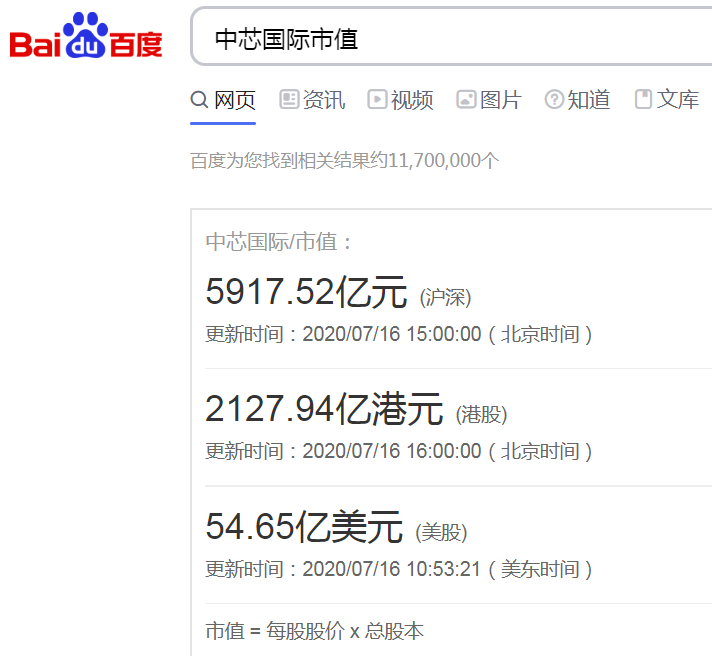Image resolution: width=712 pixels, height=656 pixels.
Task: Click the value 54.65亿美元
Action: (x=304, y=527)
